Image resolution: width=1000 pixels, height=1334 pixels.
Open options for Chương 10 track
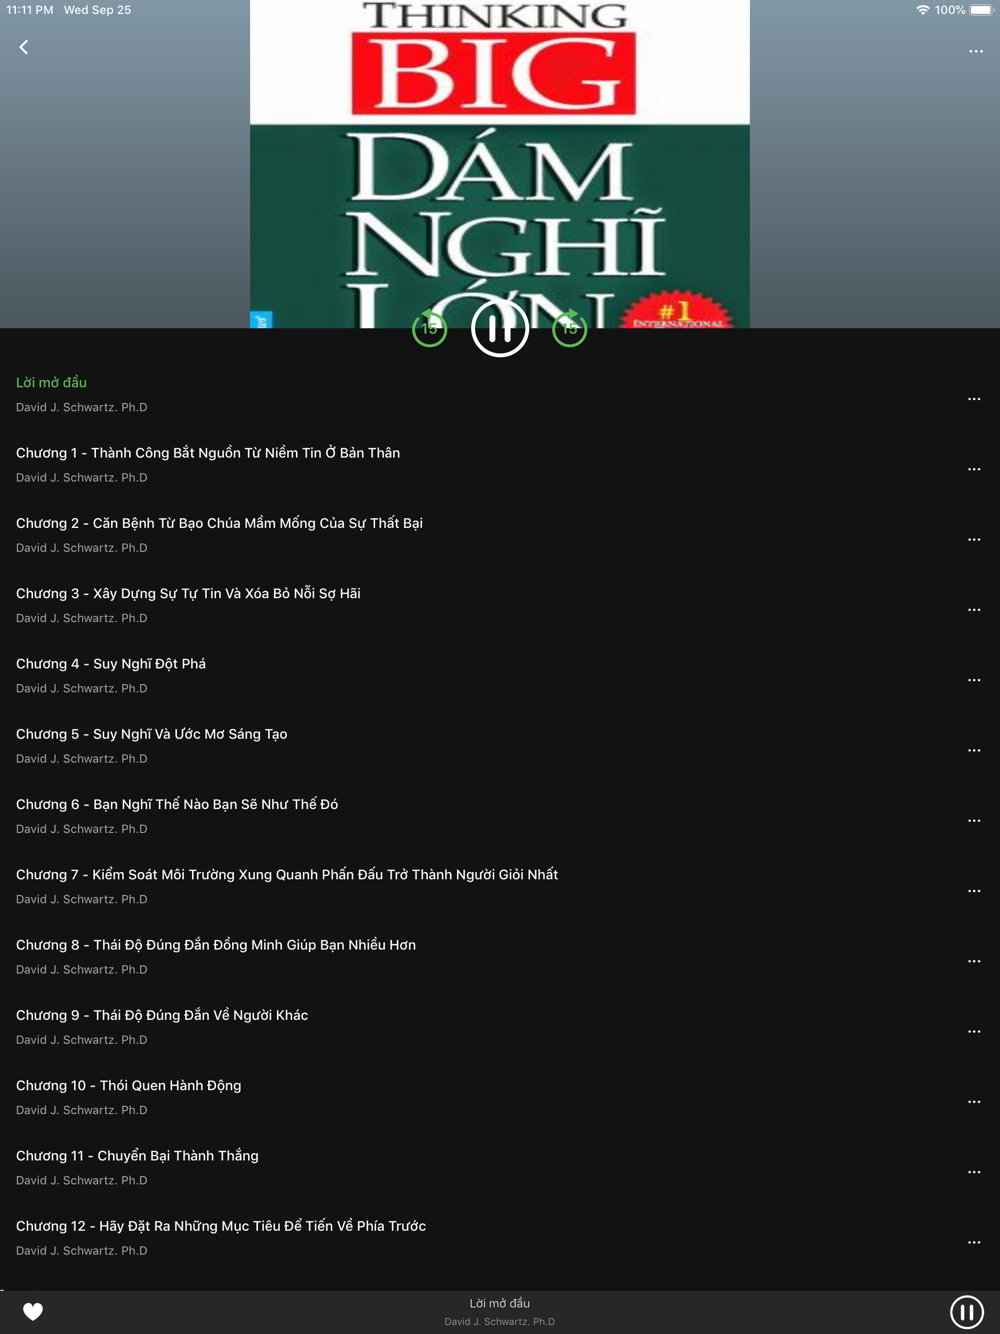(974, 1102)
